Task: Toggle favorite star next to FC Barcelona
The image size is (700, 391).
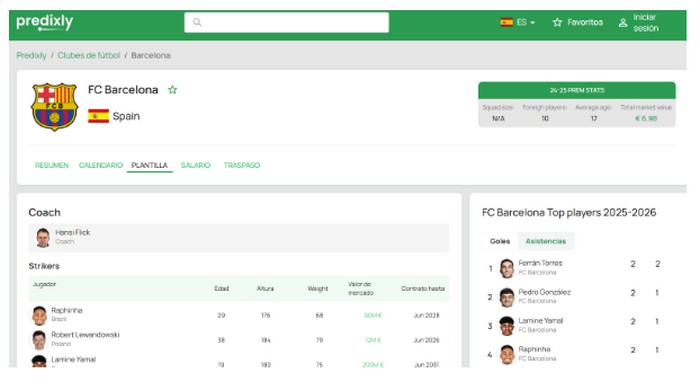Action: click(172, 90)
